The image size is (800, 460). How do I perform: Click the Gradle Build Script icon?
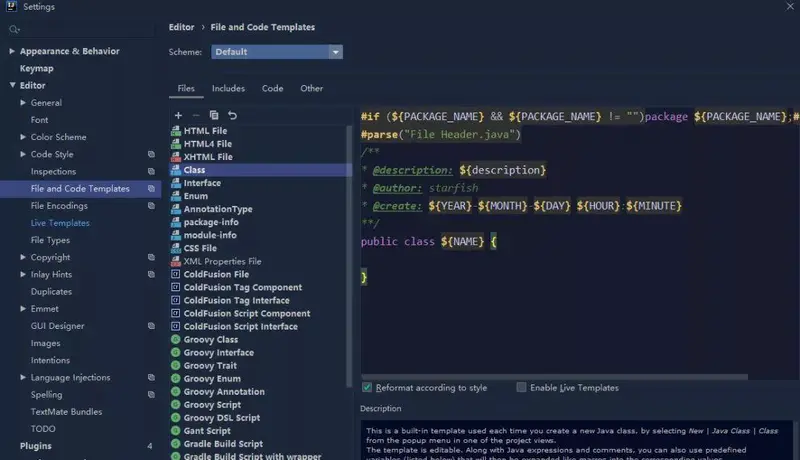[176, 444]
